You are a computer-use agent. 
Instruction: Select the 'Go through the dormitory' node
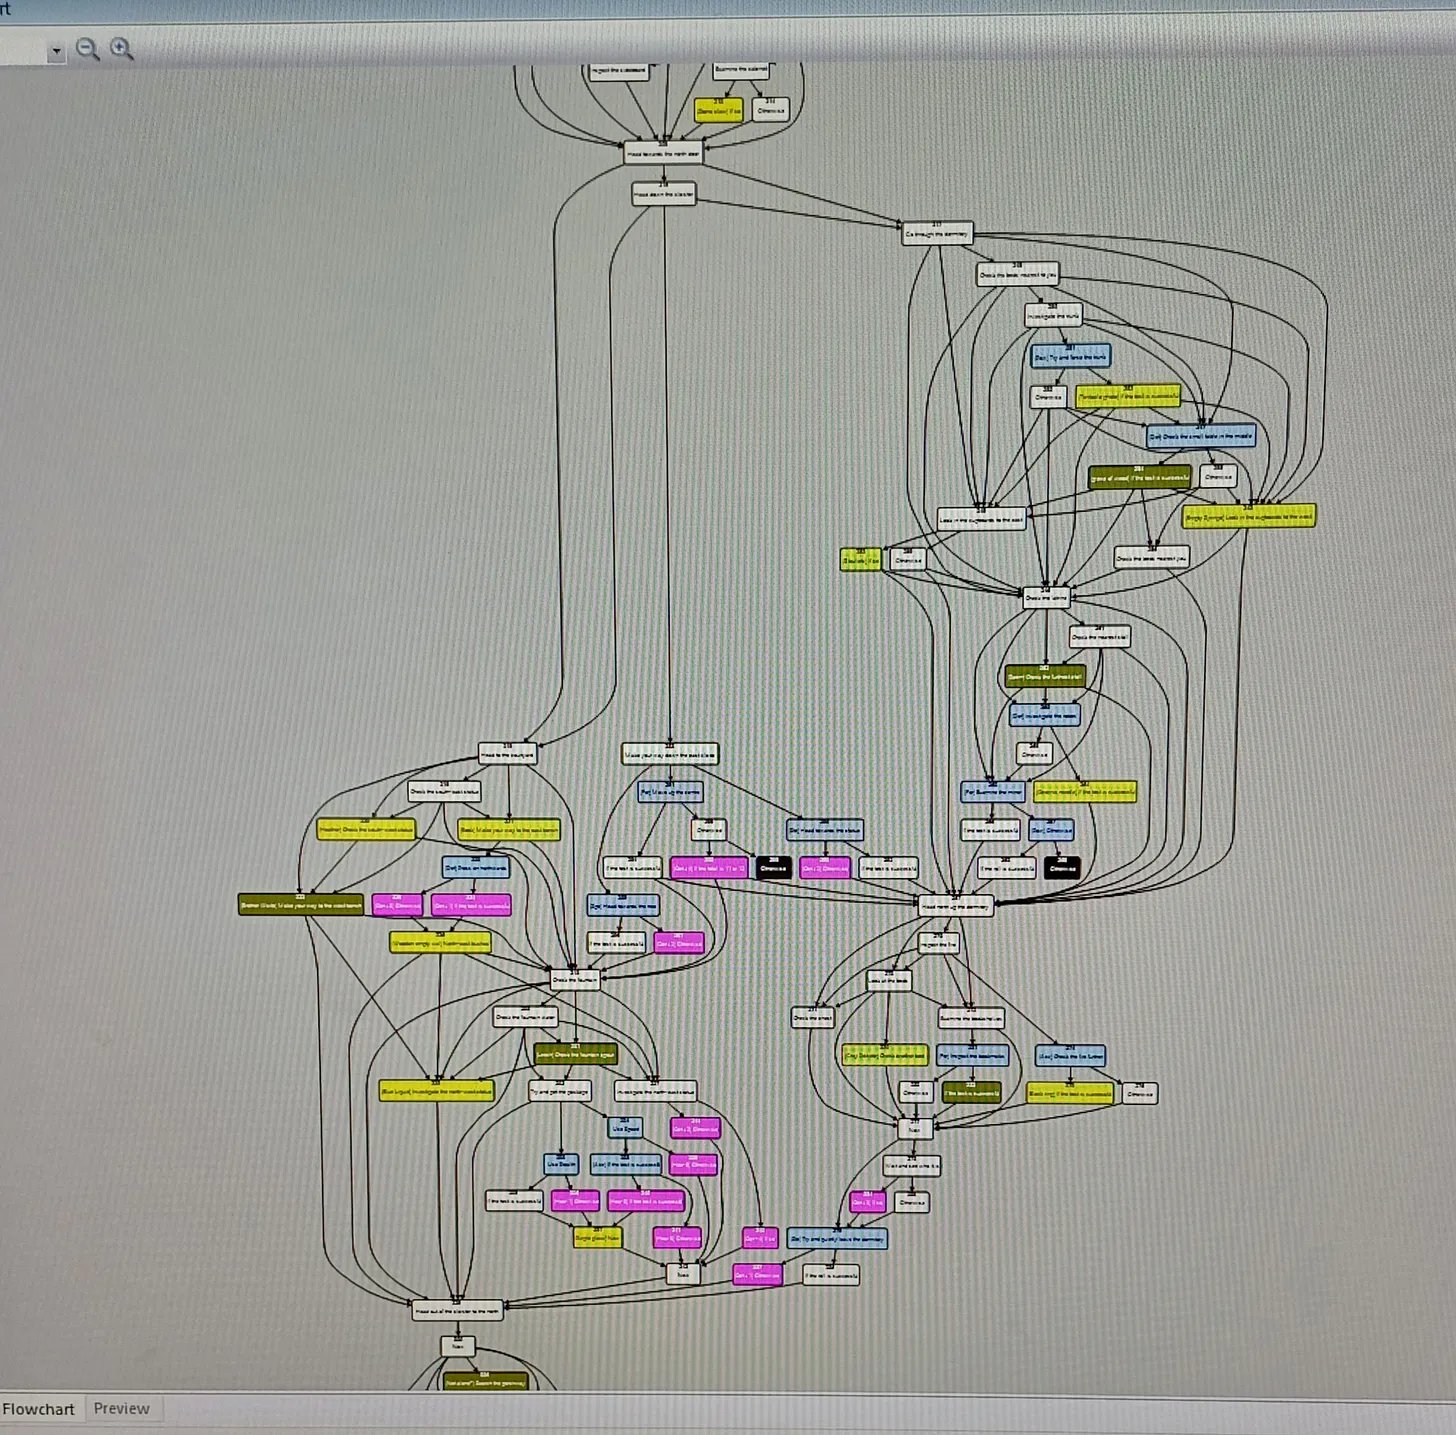tap(937, 234)
